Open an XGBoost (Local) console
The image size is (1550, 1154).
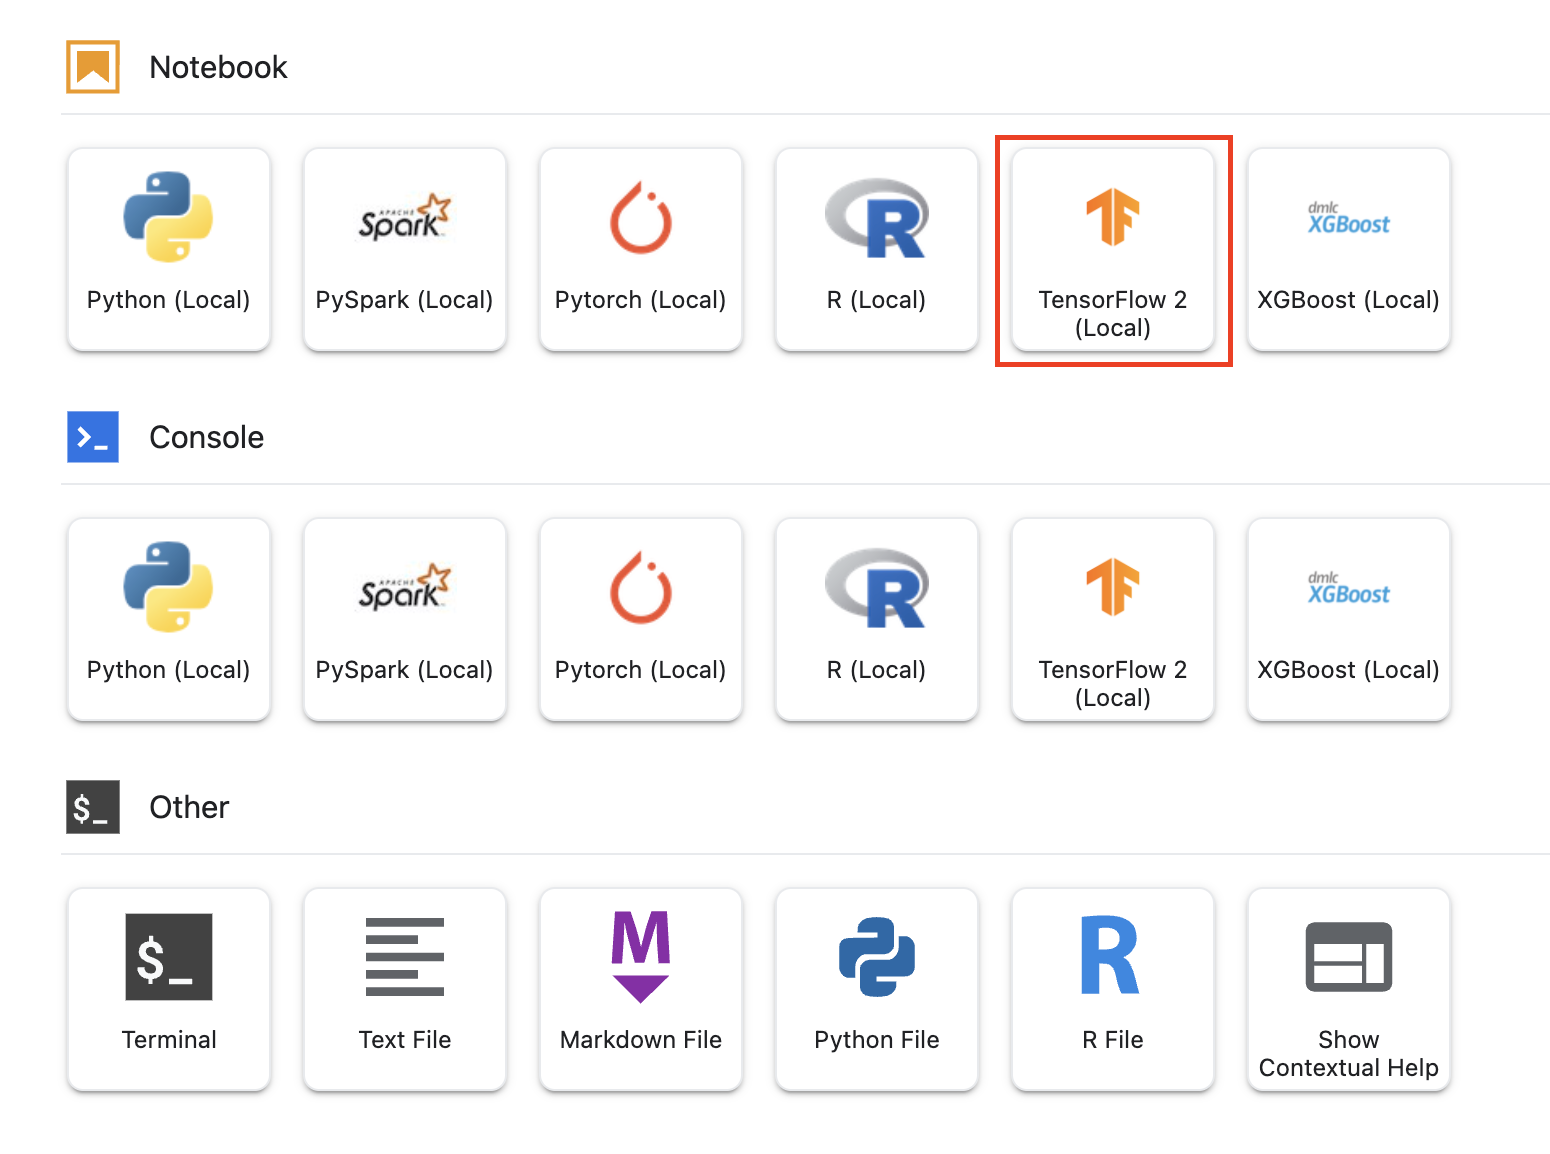pos(1348,620)
